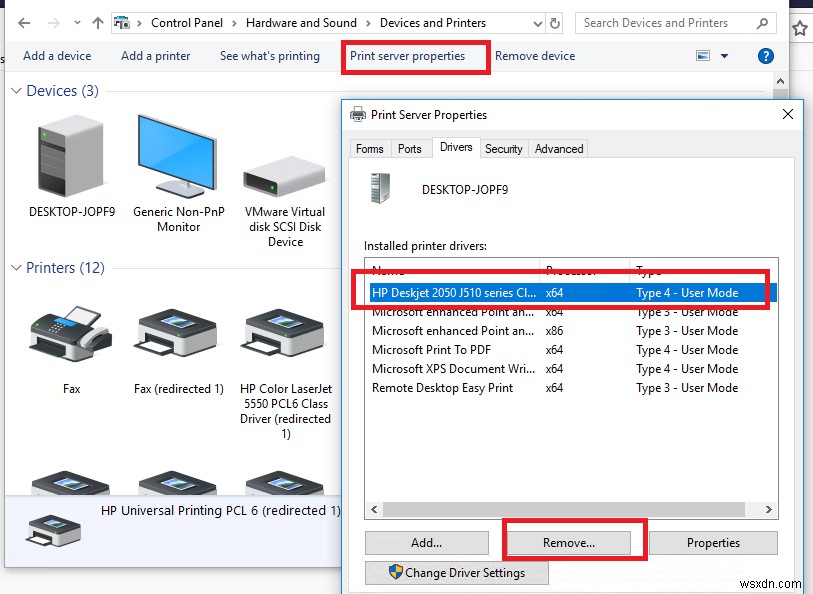Viewport: 813px width, 594px height.
Task: Switch to the Security tab
Action: [x=503, y=148]
